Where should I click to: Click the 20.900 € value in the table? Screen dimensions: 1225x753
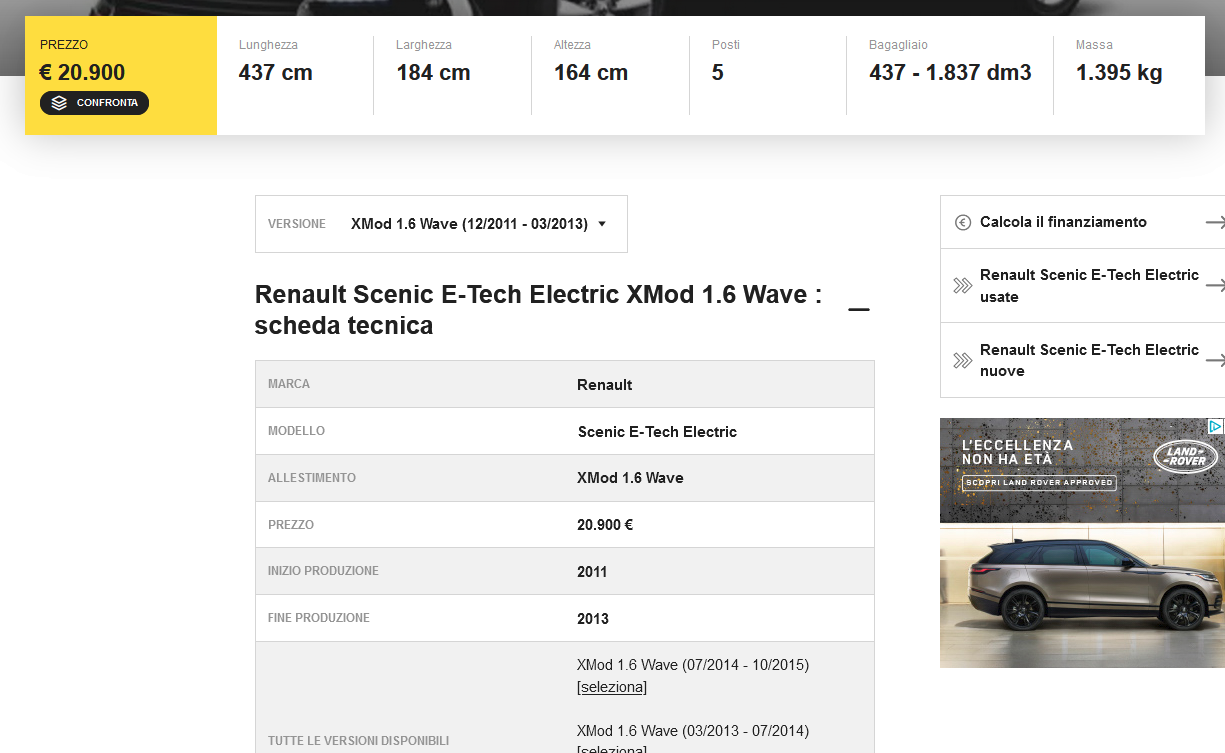tap(605, 525)
